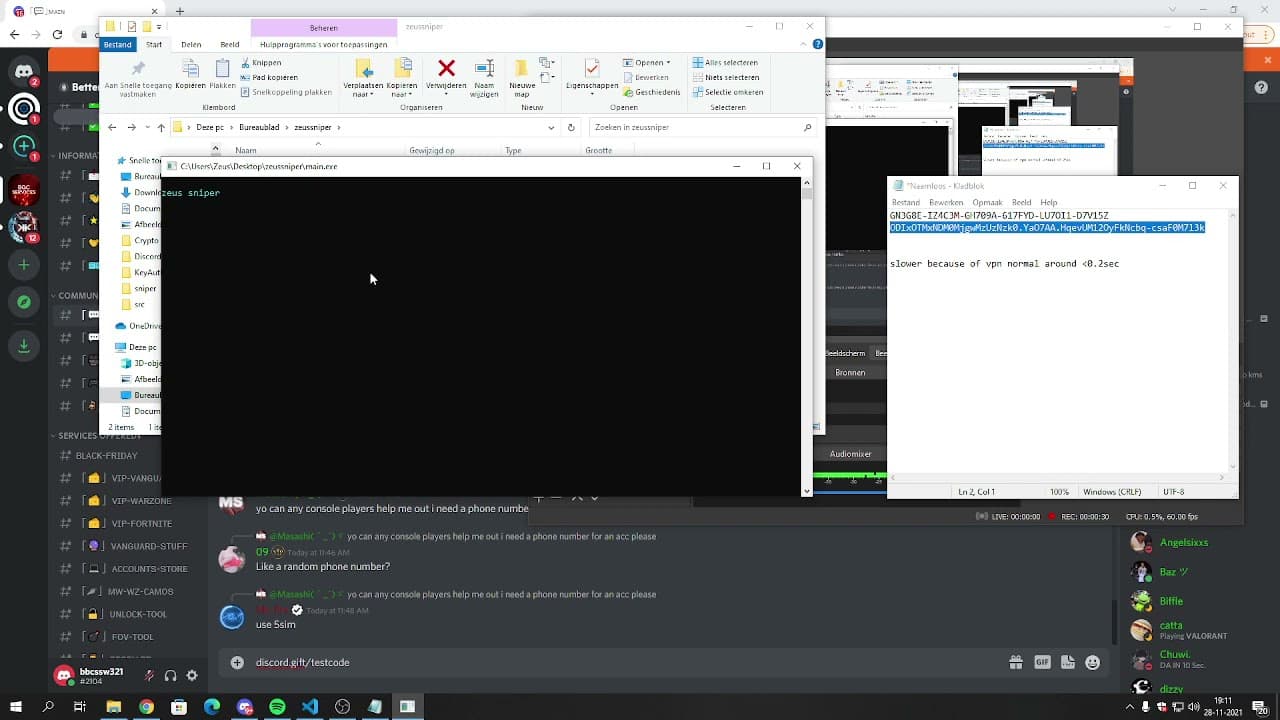Click Knippen (cut) in File Explorer ribbon

pos(260,63)
